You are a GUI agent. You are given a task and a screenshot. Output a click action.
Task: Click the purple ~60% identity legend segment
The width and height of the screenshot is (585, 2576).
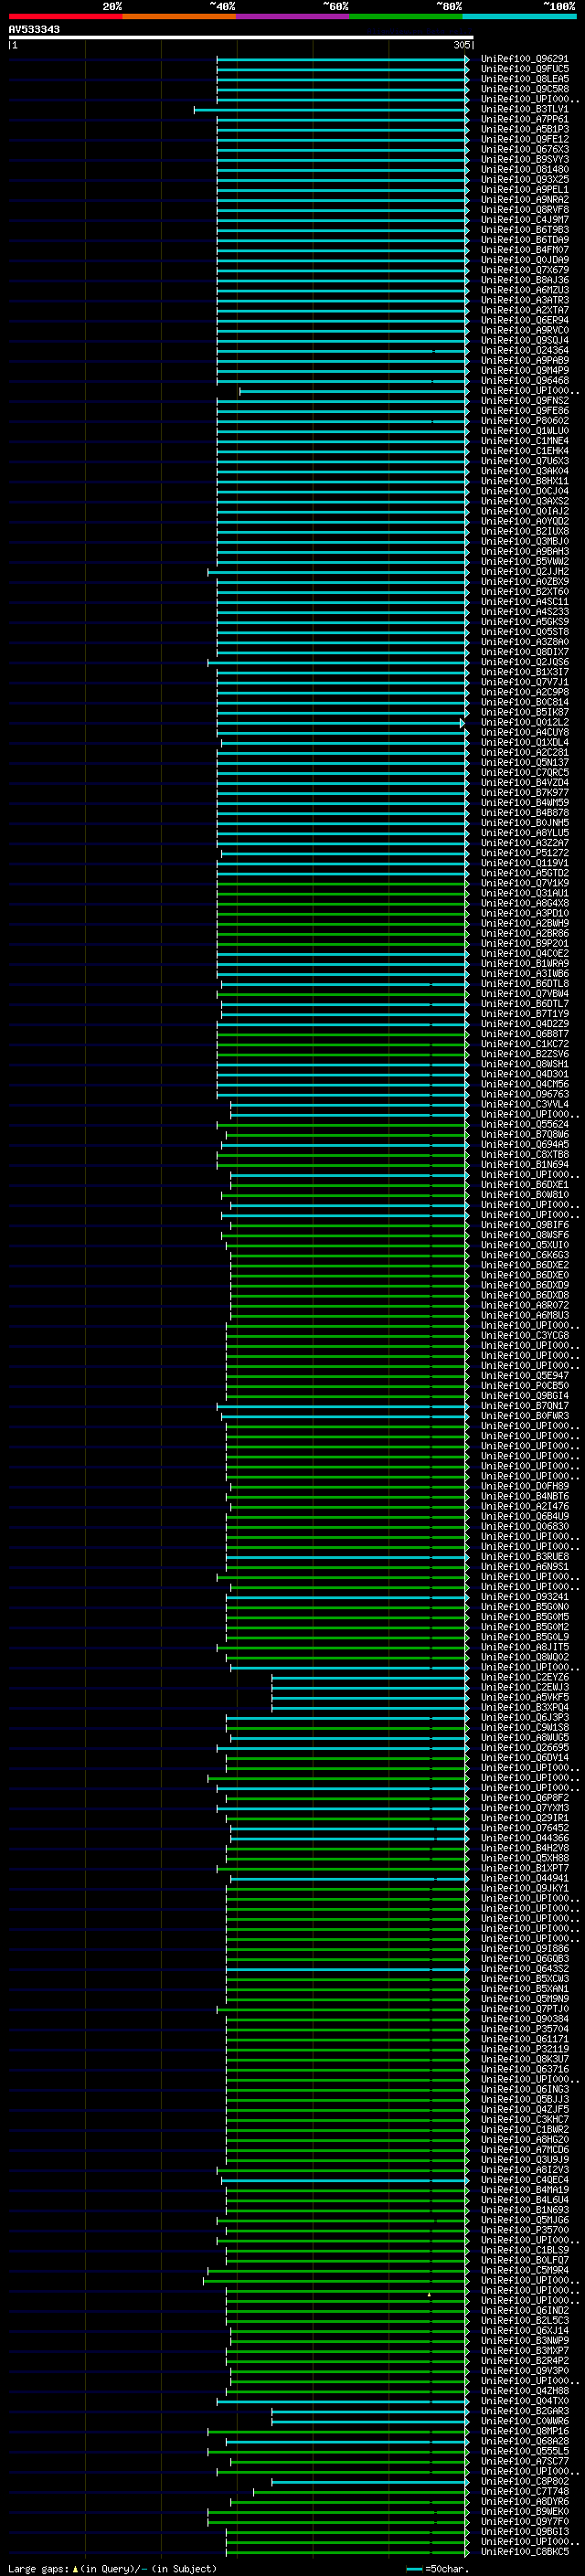[x=293, y=16]
